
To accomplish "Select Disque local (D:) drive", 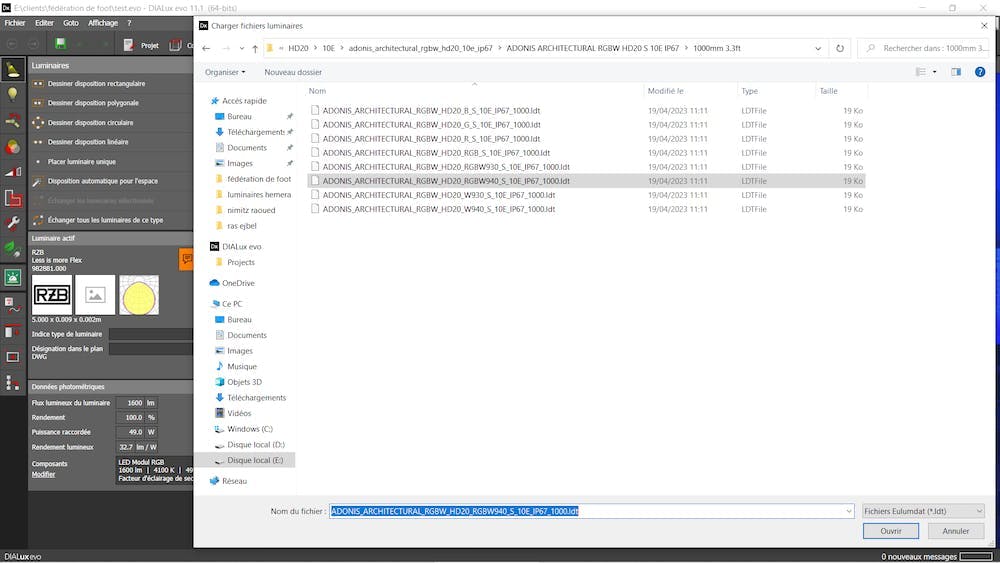I will click(250, 444).
